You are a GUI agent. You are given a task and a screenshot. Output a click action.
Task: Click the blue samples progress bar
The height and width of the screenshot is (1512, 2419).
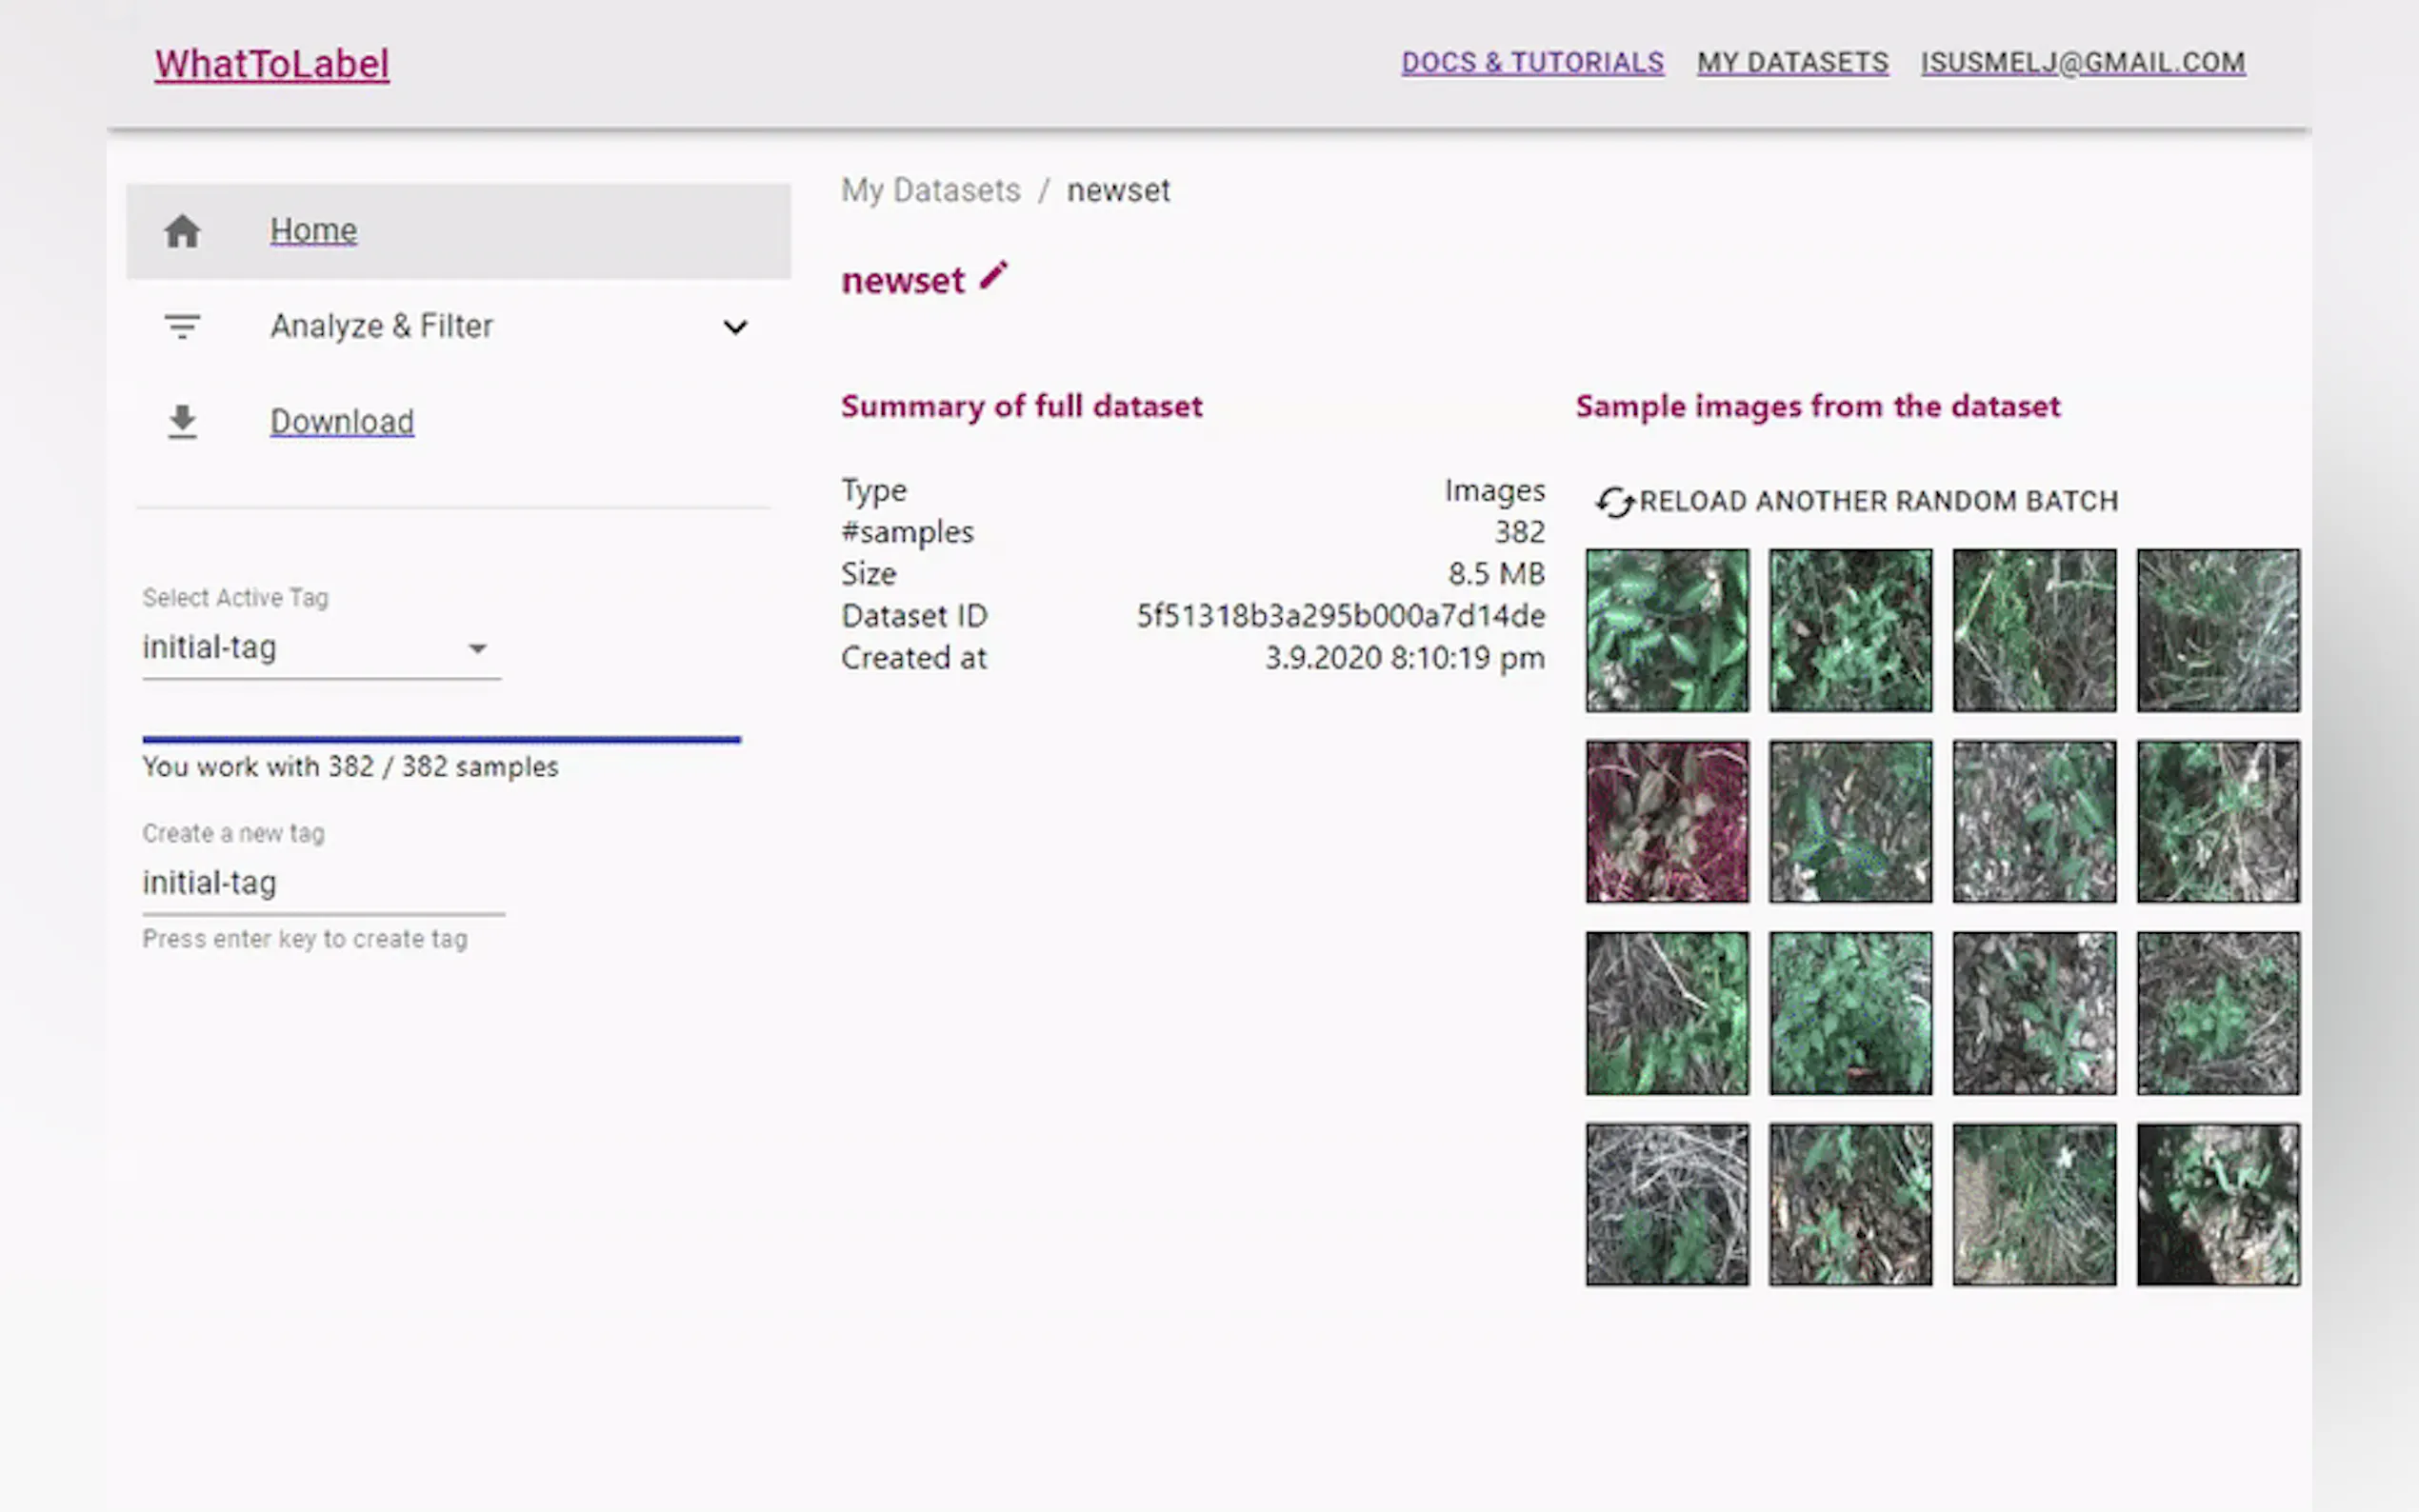(441, 739)
